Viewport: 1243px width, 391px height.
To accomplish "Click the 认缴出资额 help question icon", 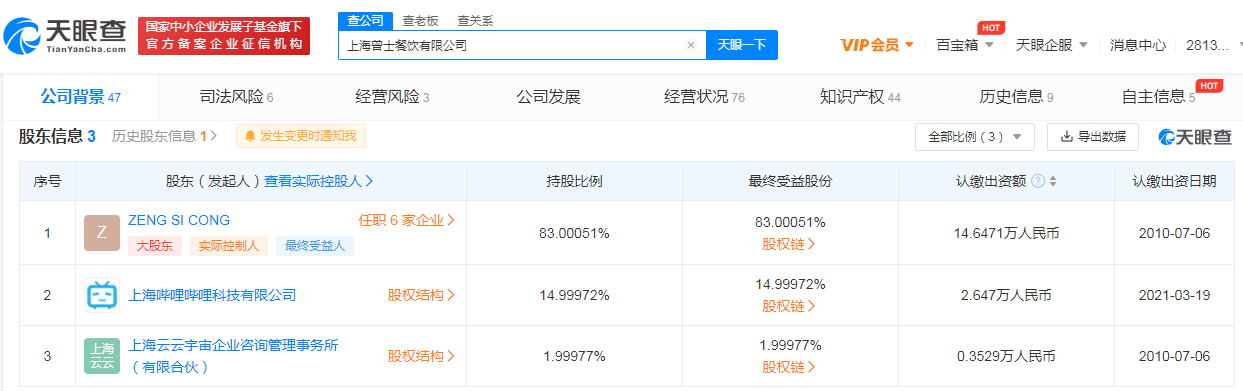I will coord(1038,181).
